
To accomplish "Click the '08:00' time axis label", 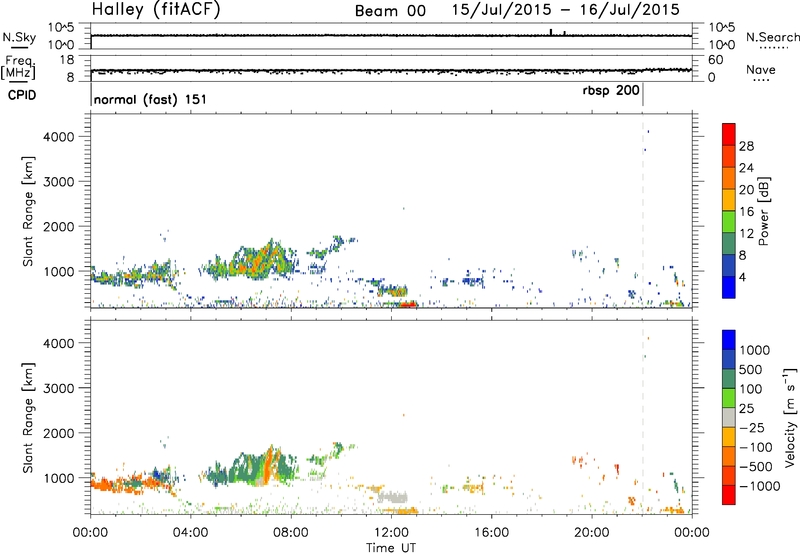I will coord(291,533).
